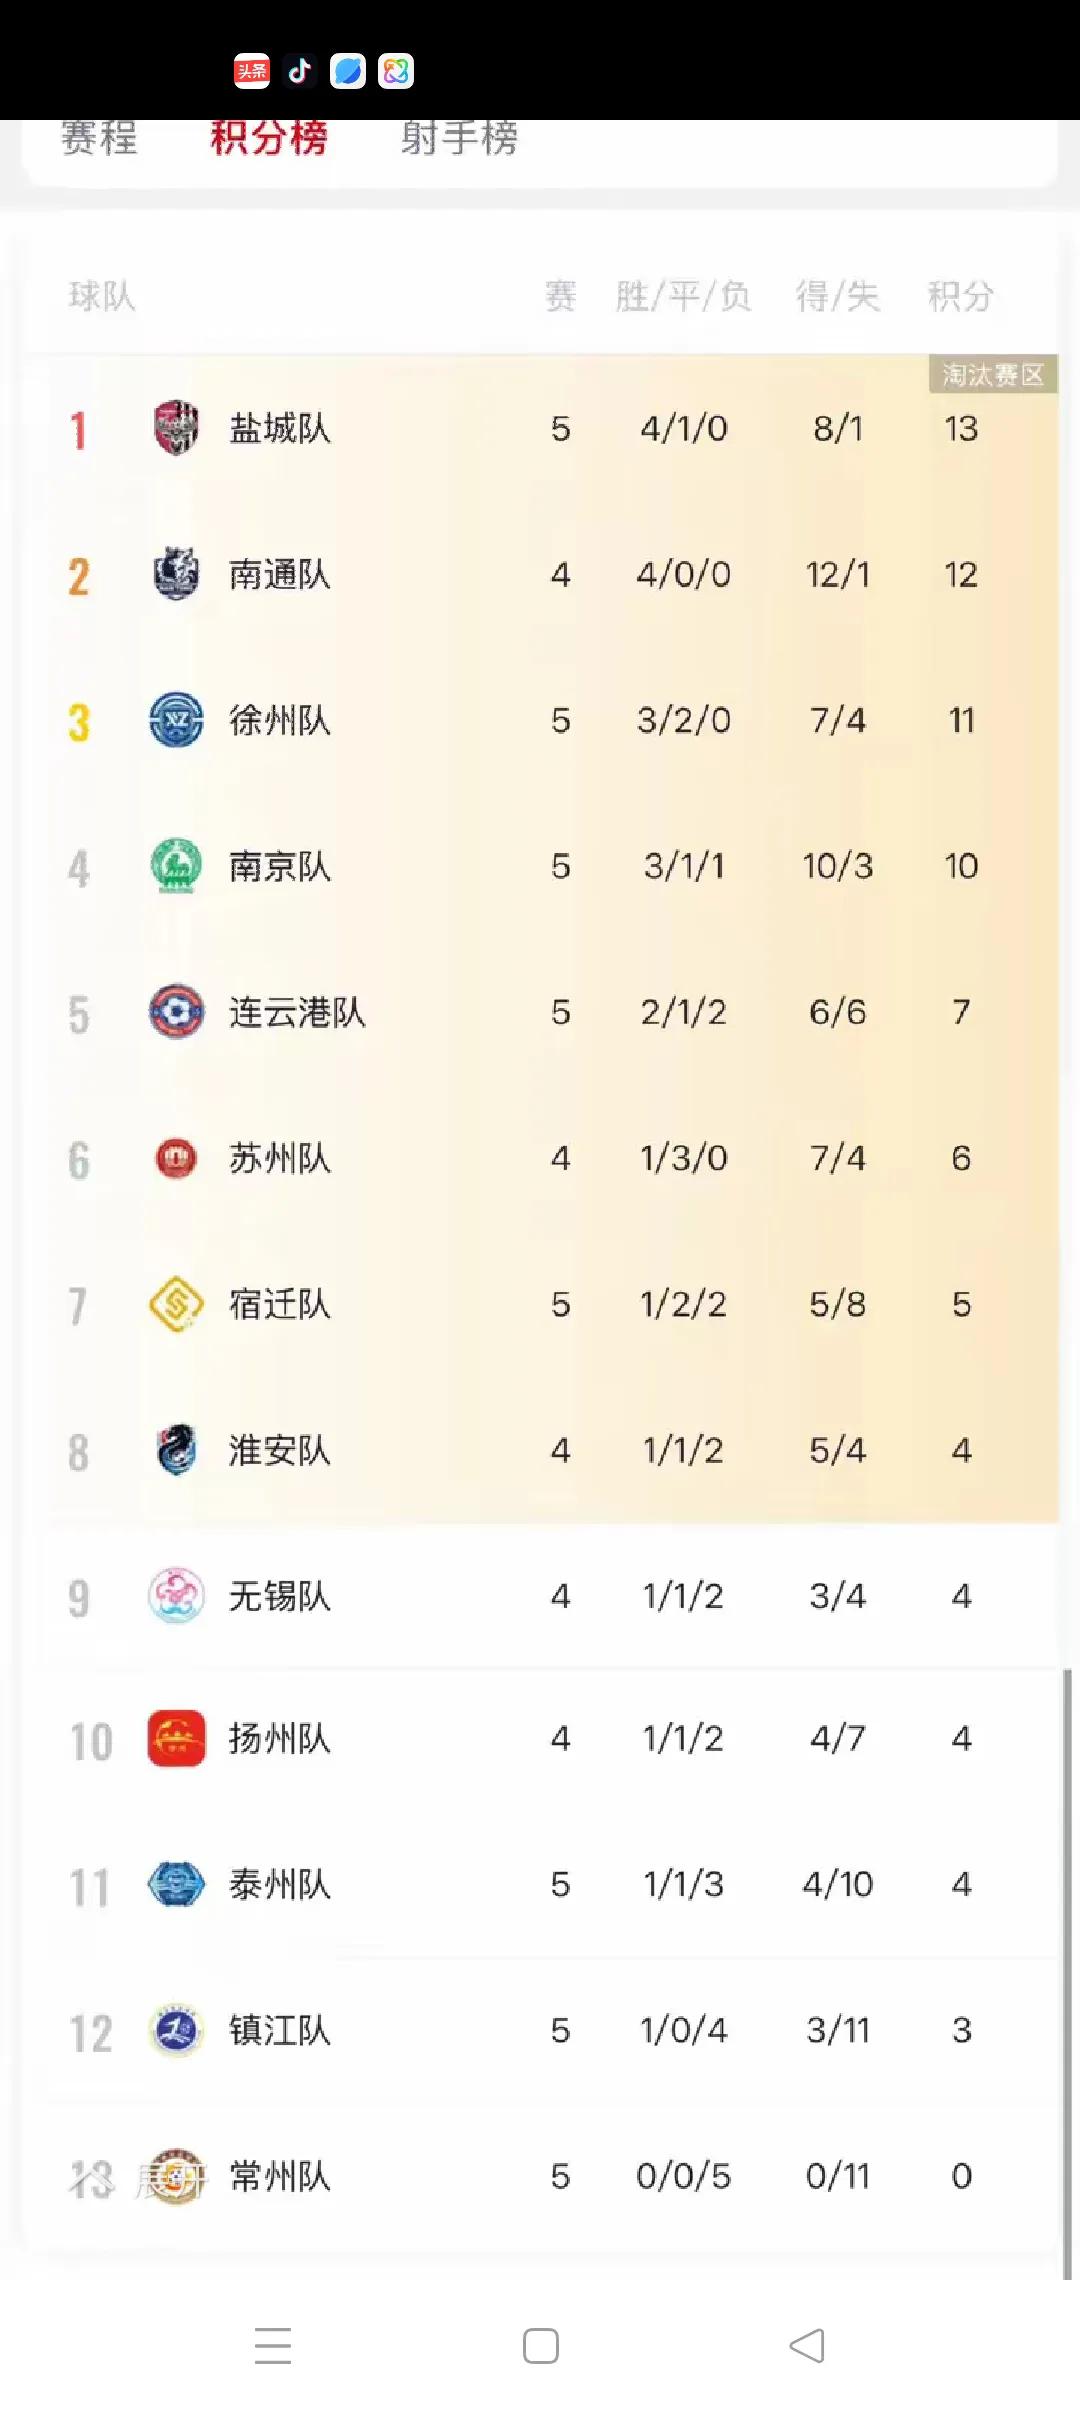Tap the 南通队 team crest
This screenshot has height=2412, width=1080.
(176, 574)
